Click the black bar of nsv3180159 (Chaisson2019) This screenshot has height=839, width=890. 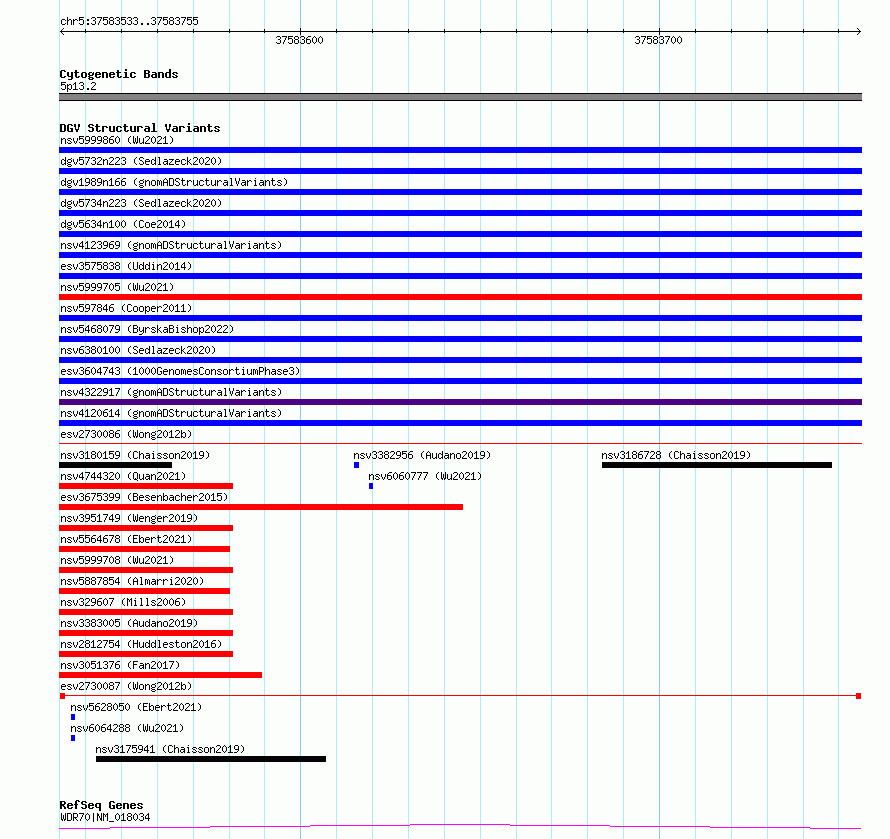pyautogui.click(x=115, y=465)
